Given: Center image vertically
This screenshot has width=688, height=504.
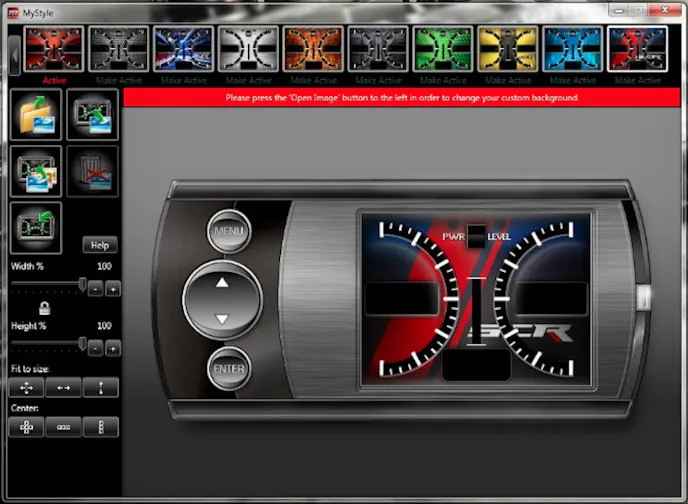Looking at the screenshot, I should point(101,427).
